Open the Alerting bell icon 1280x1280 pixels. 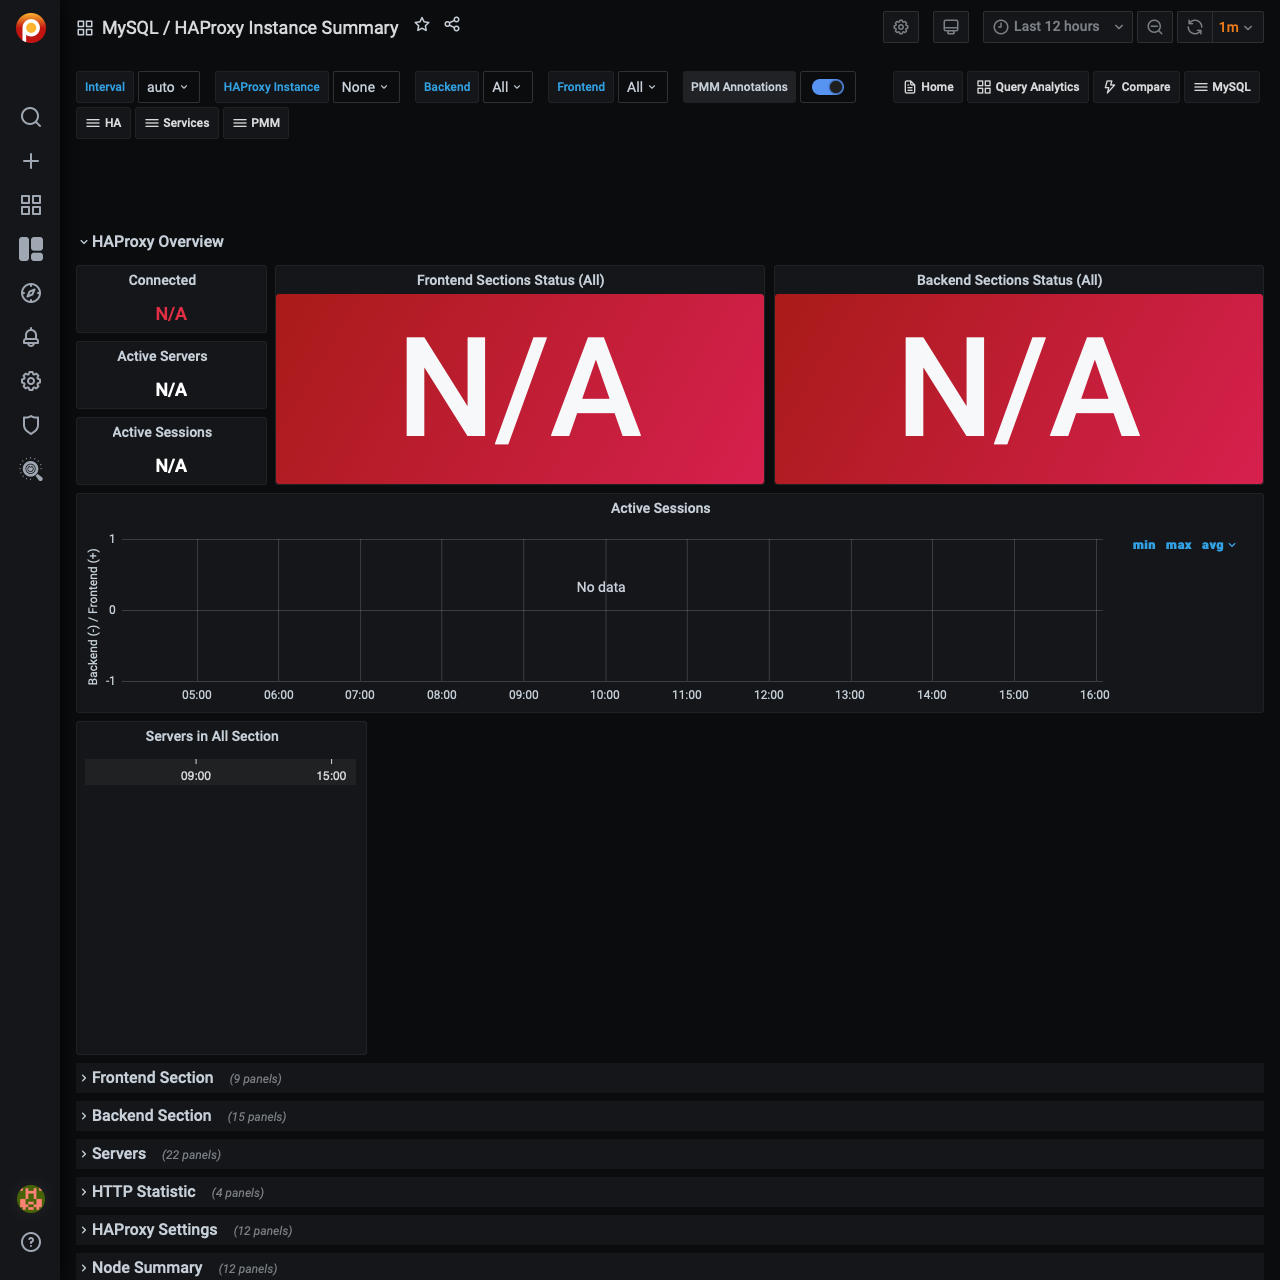point(31,337)
